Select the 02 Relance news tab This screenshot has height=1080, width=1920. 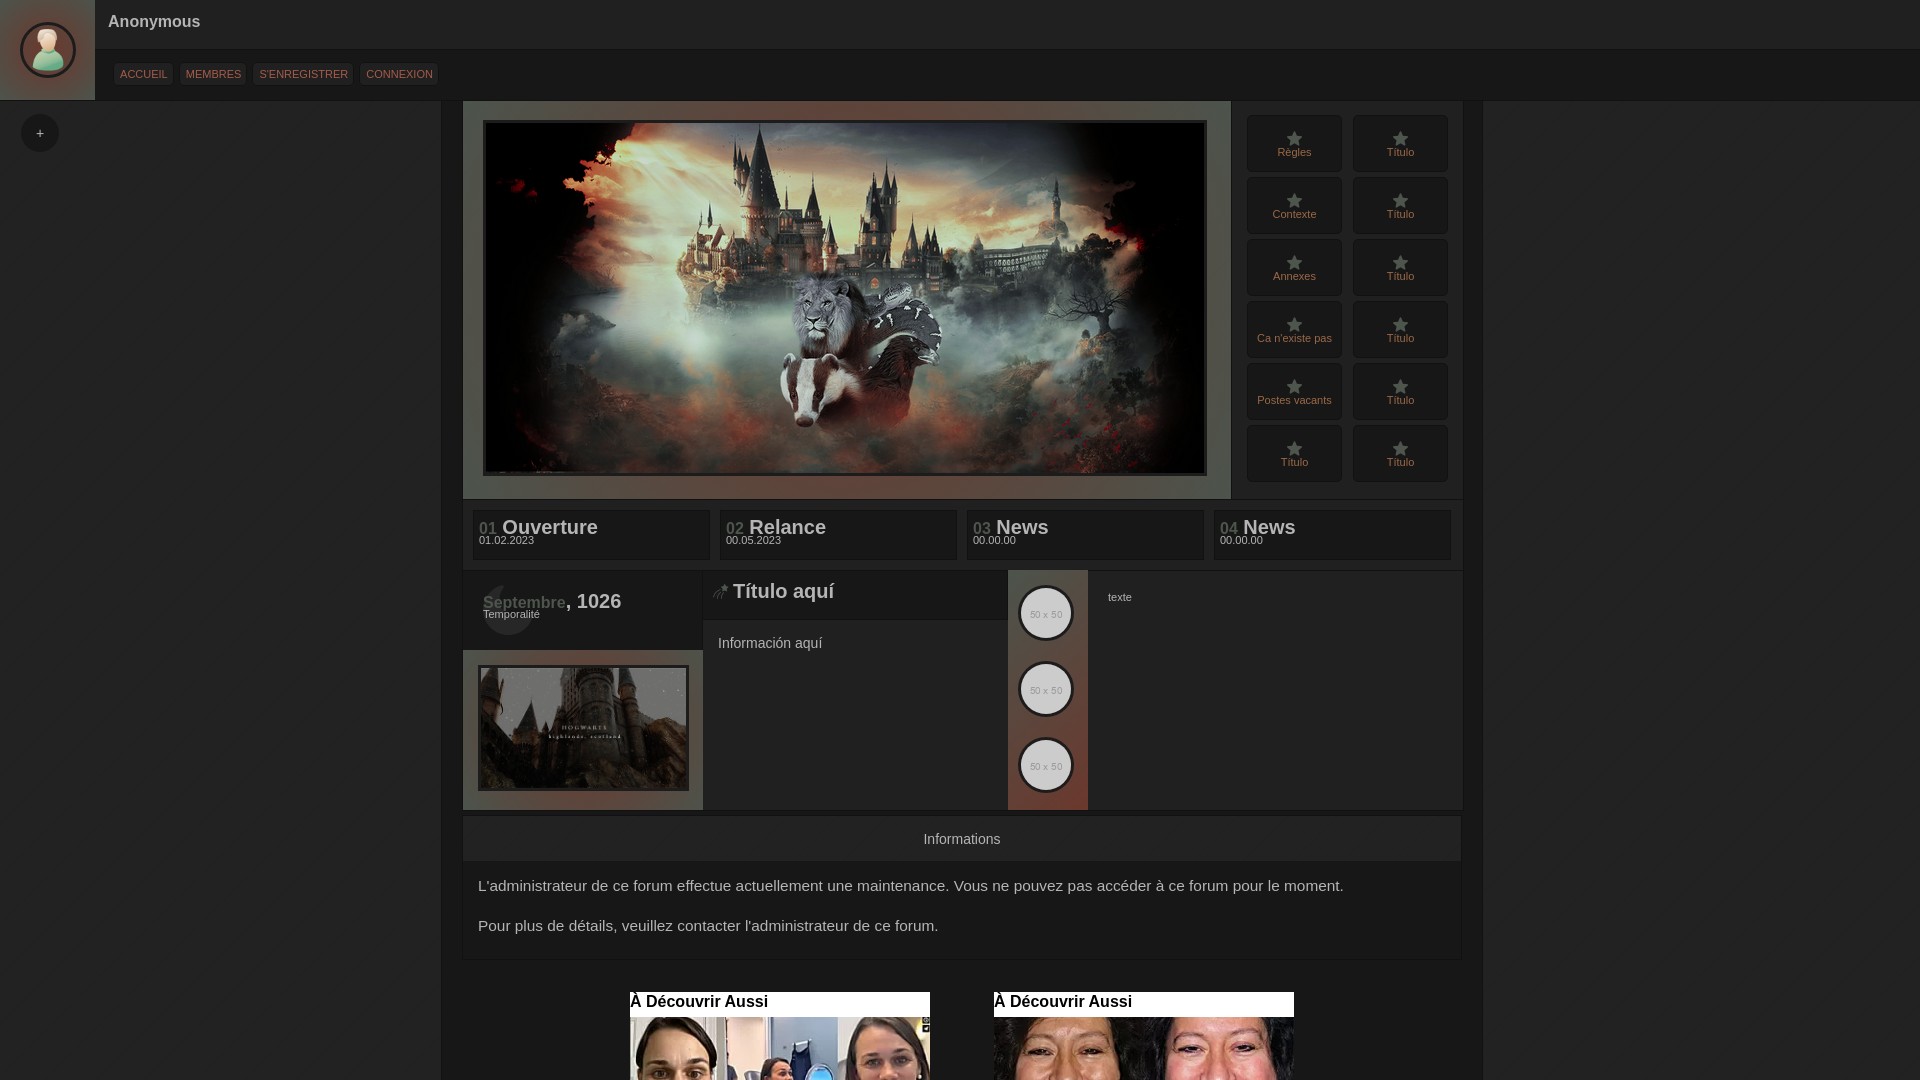(x=838, y=534)
